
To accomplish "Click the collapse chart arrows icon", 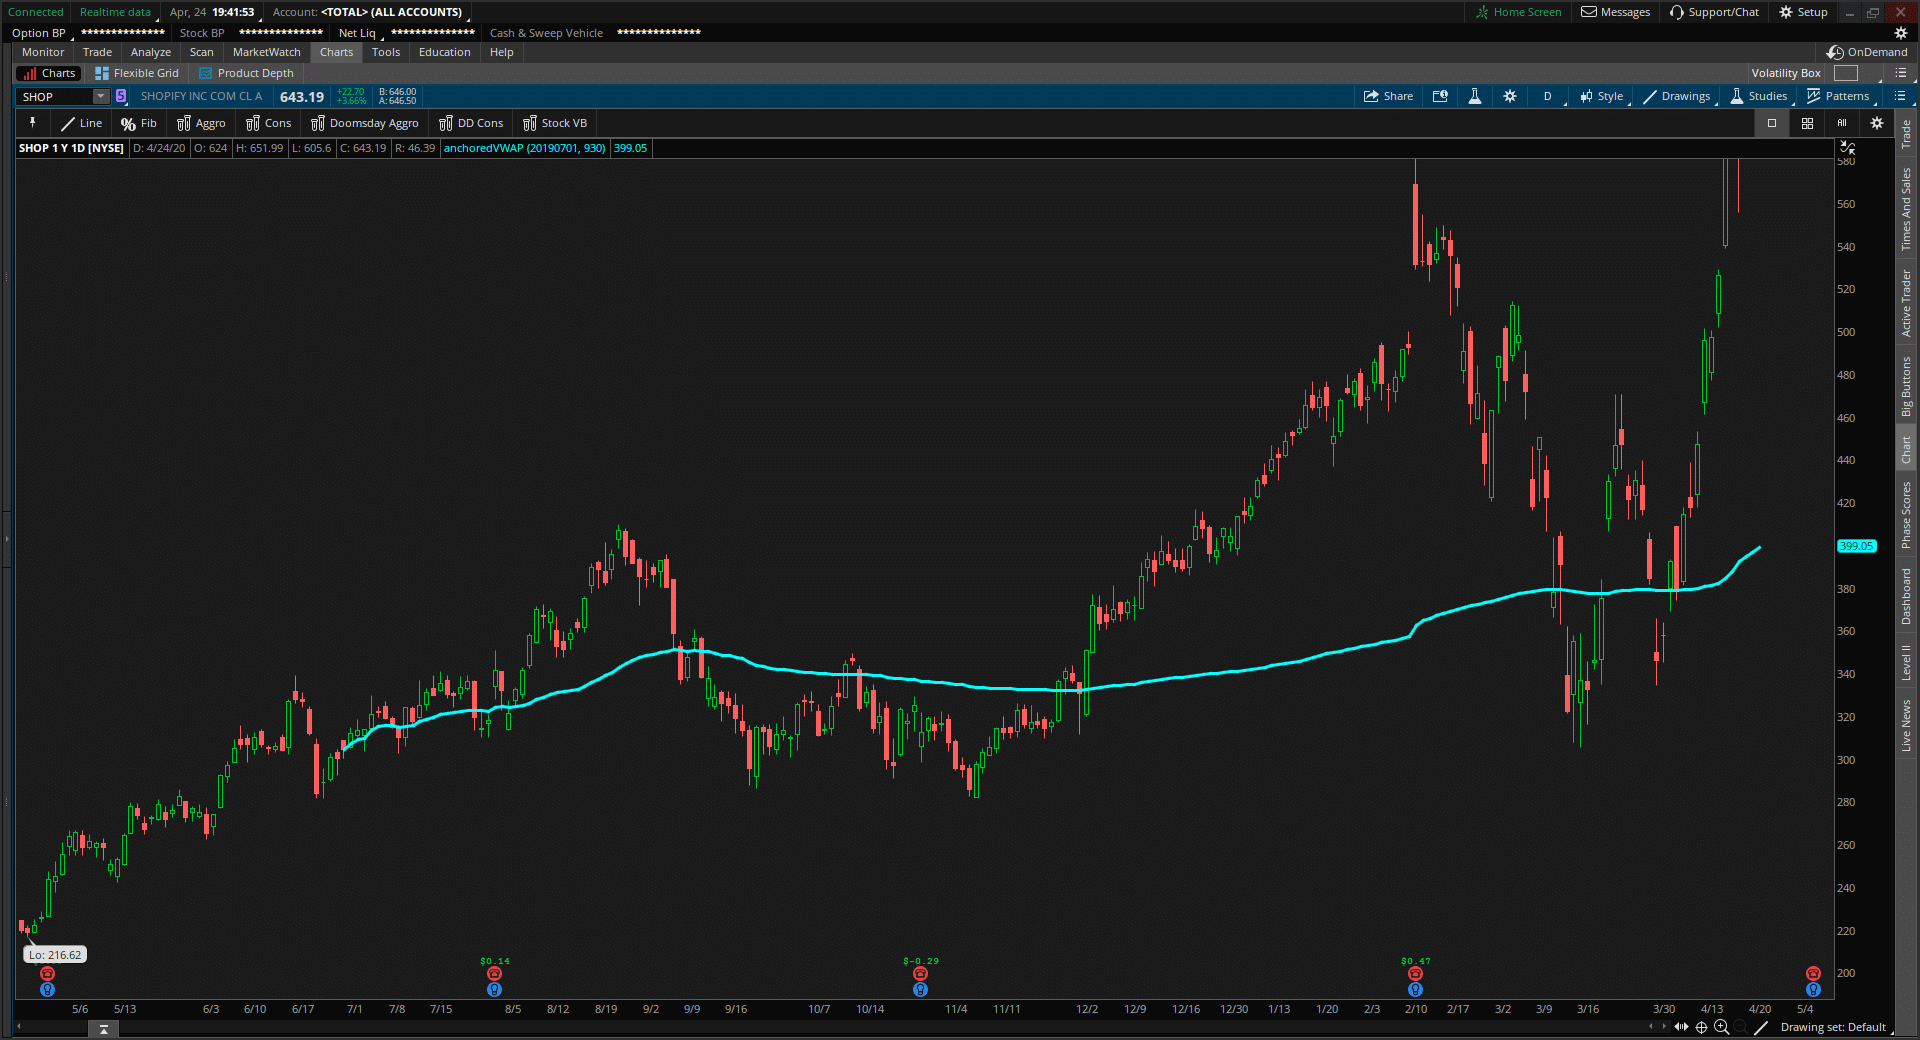I will pyautogui.click(x=1847, y=148).
